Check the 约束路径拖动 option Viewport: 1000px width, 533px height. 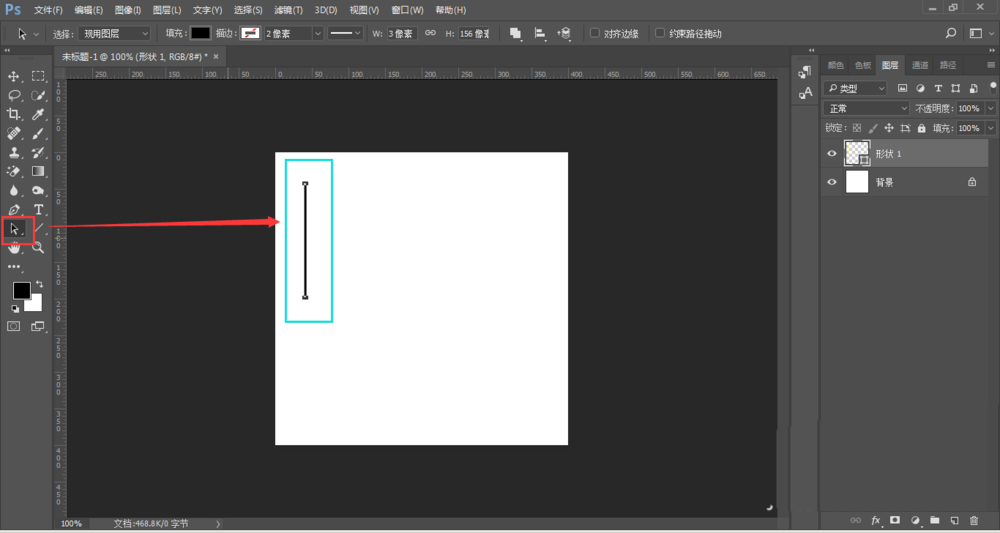point(660,33)
